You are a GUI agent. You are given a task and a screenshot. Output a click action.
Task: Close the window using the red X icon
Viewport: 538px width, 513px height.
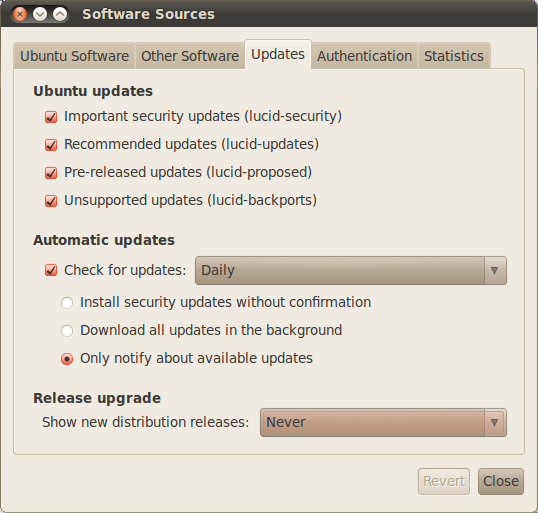[x=20, y=14]
